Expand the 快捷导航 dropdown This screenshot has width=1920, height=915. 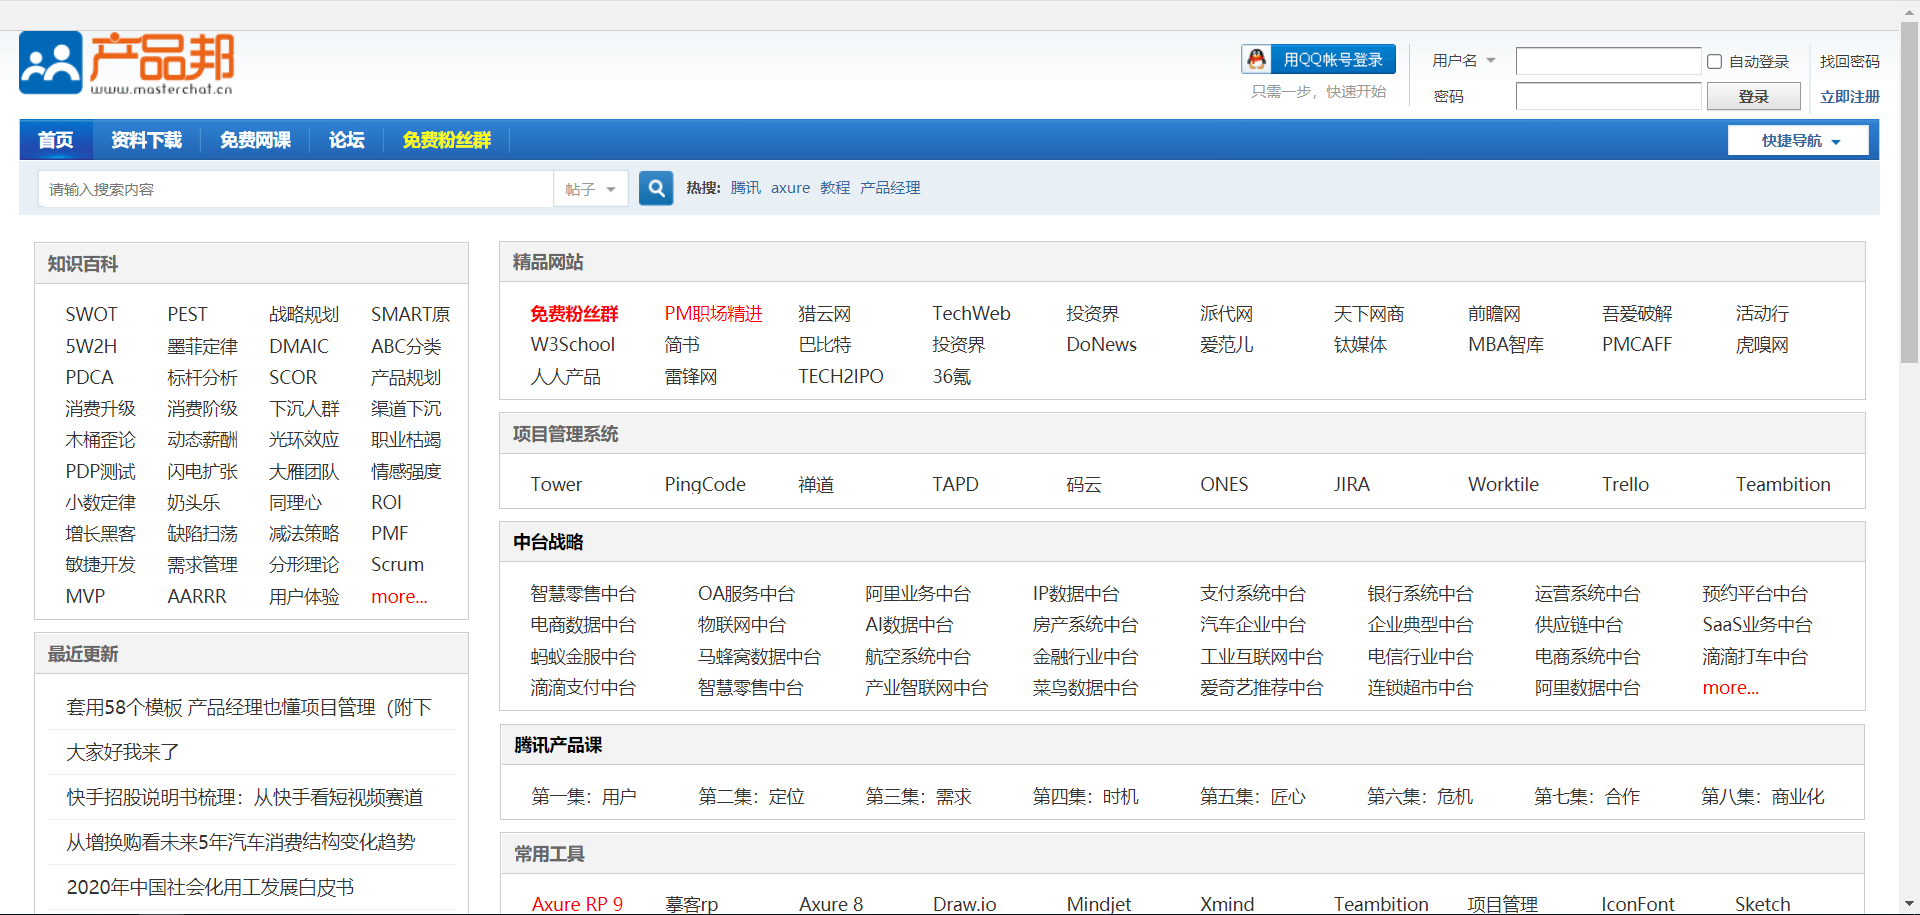[x=1798, y=141]
